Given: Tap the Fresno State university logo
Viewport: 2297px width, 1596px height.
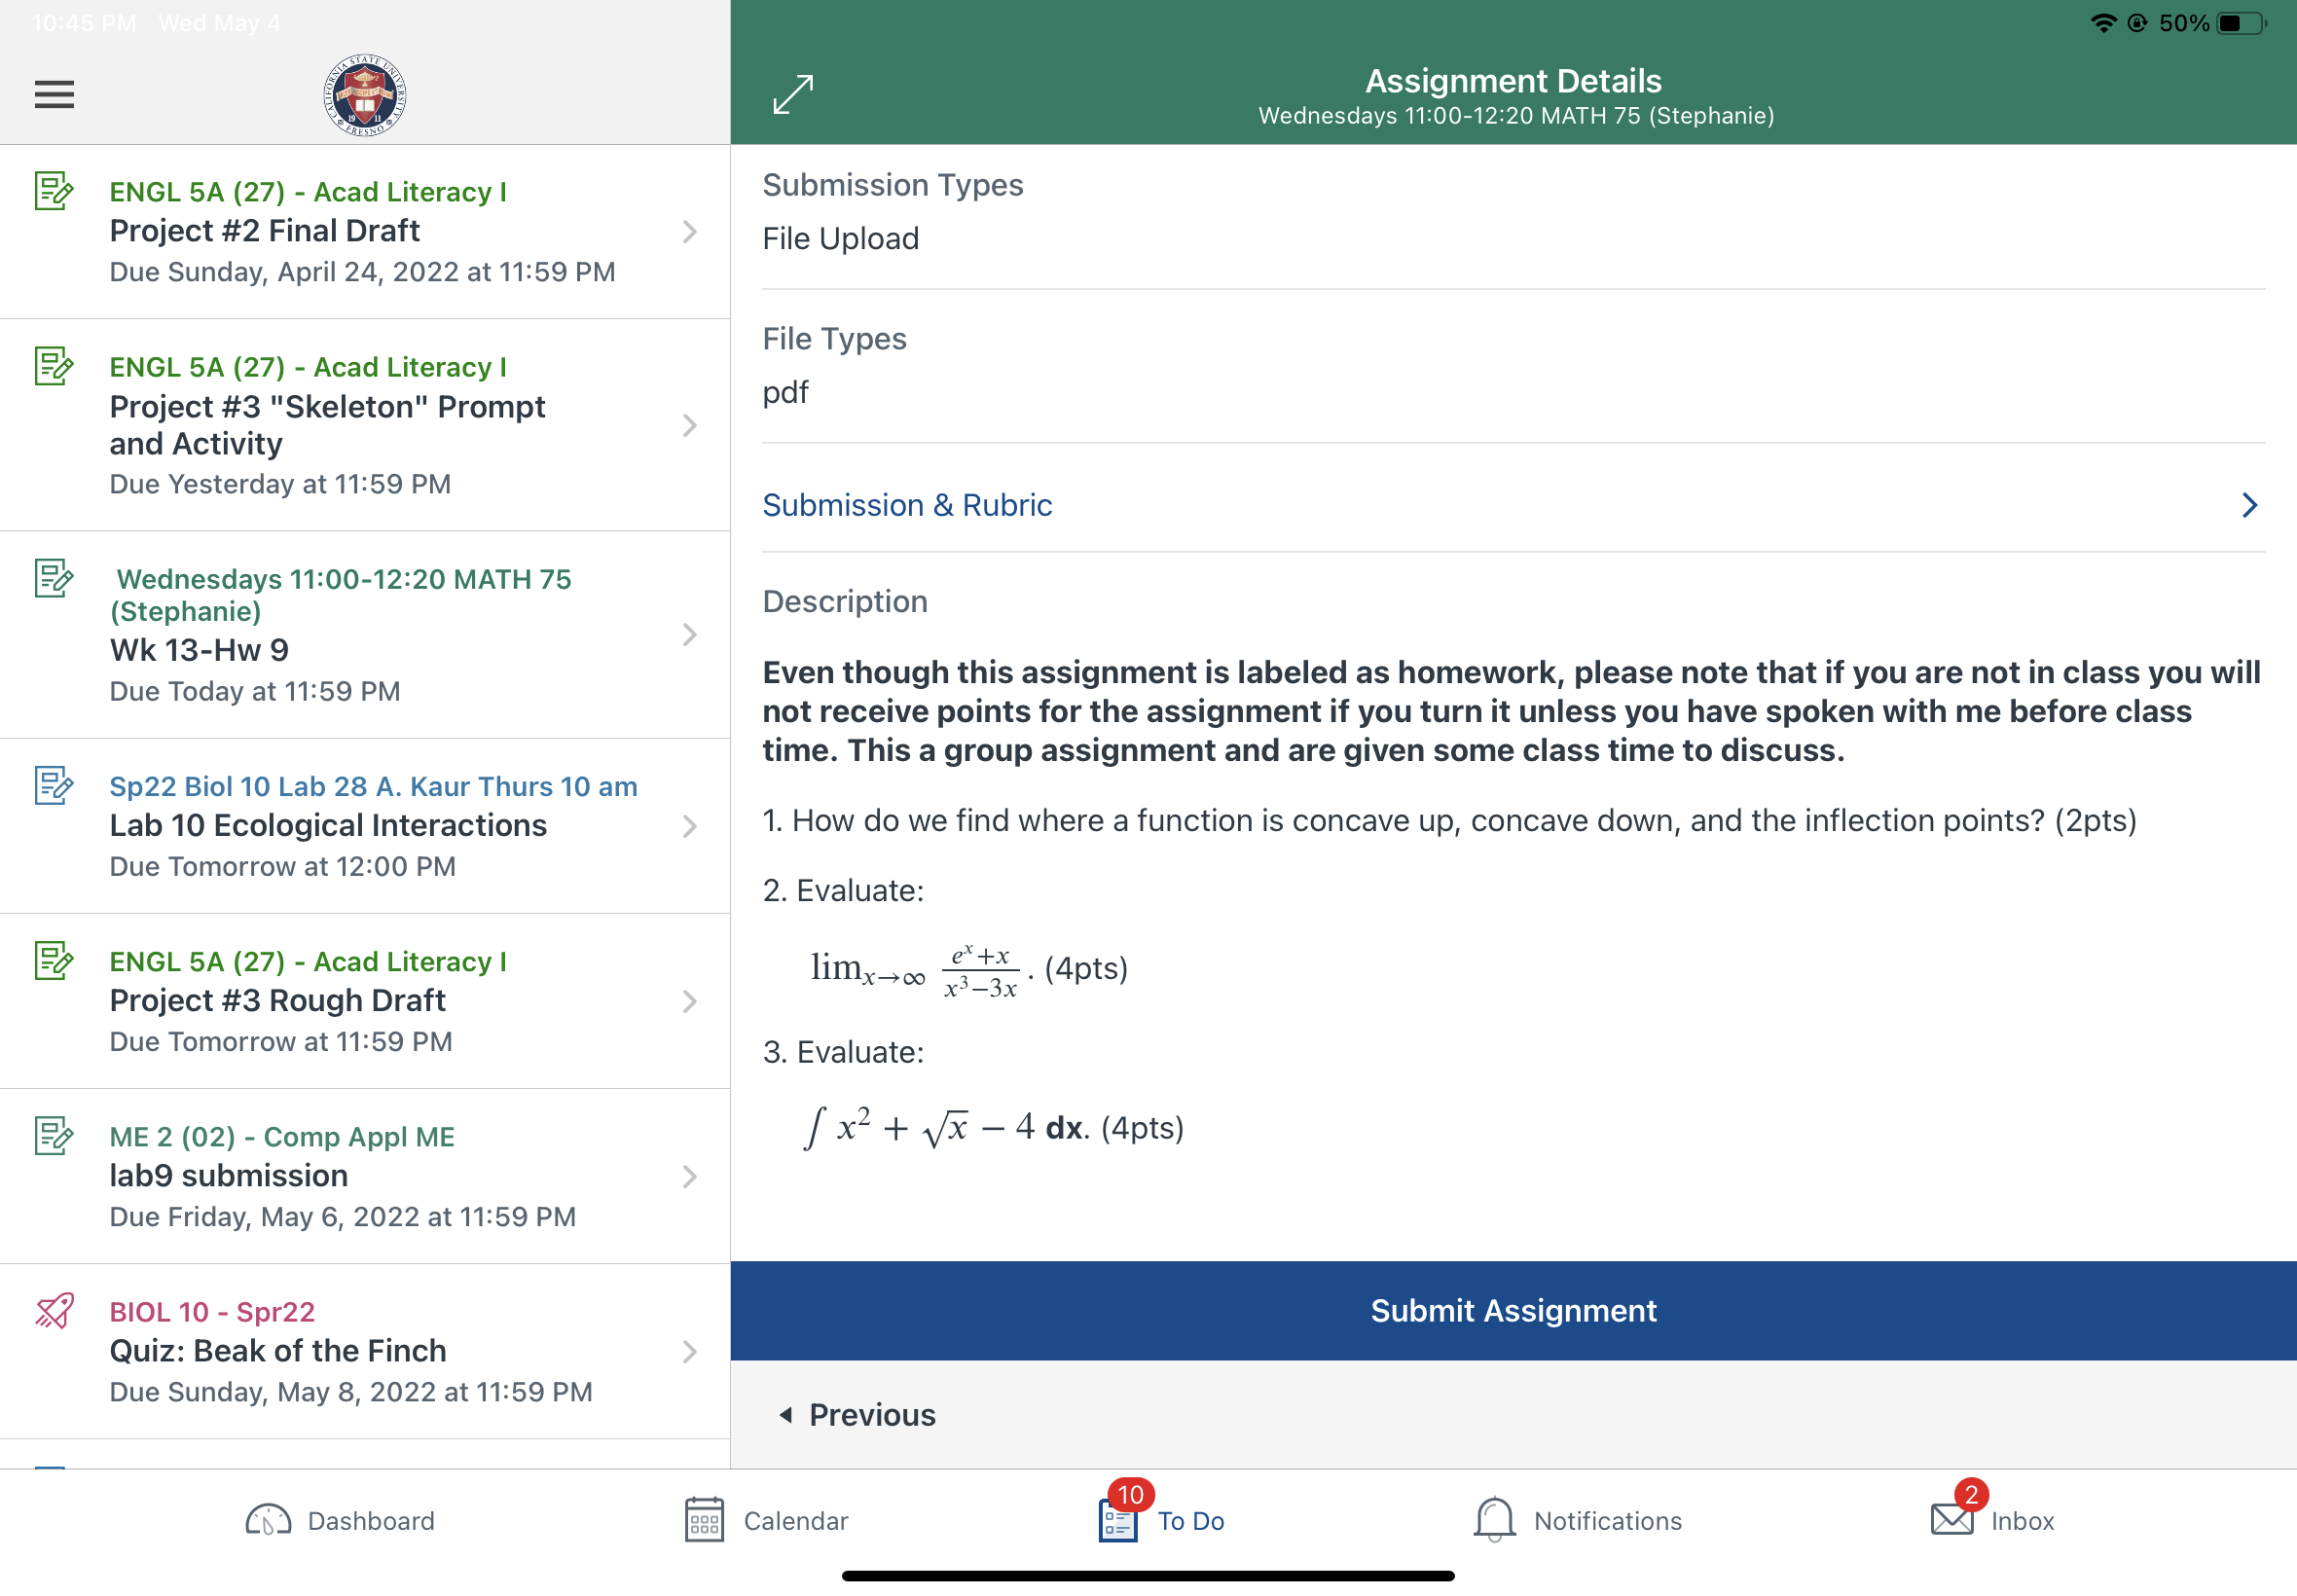Looking at the screenshot, I should pos(365,94).
